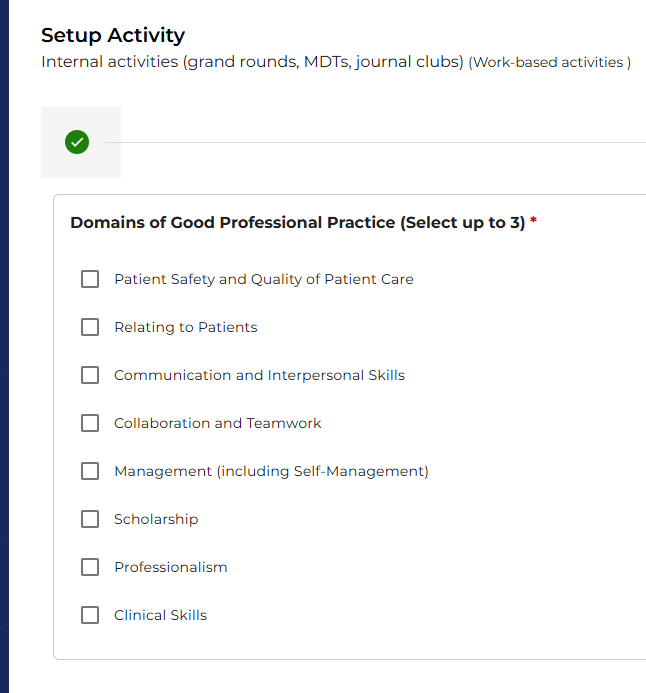This screenshot has width=646, height=693.
Task: Click the green checkmark step icon
Action: 77,142
